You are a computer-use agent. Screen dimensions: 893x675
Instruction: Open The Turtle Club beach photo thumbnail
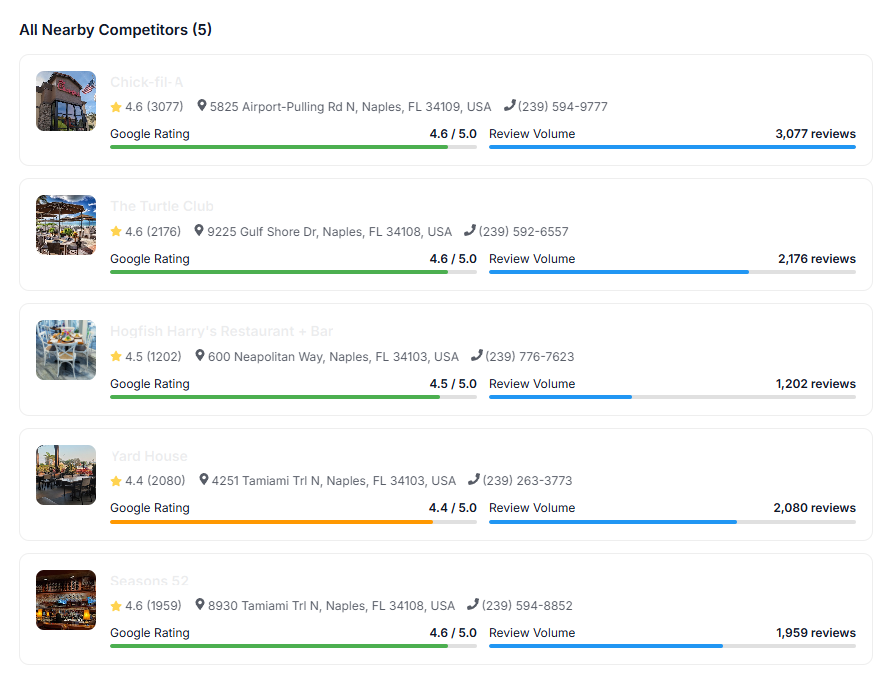tap(66, 225)
